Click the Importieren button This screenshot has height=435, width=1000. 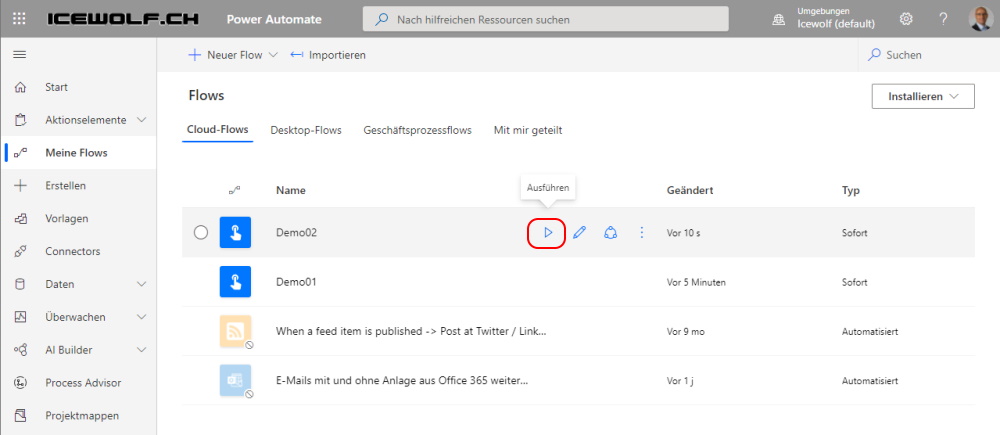click(328, 55)
